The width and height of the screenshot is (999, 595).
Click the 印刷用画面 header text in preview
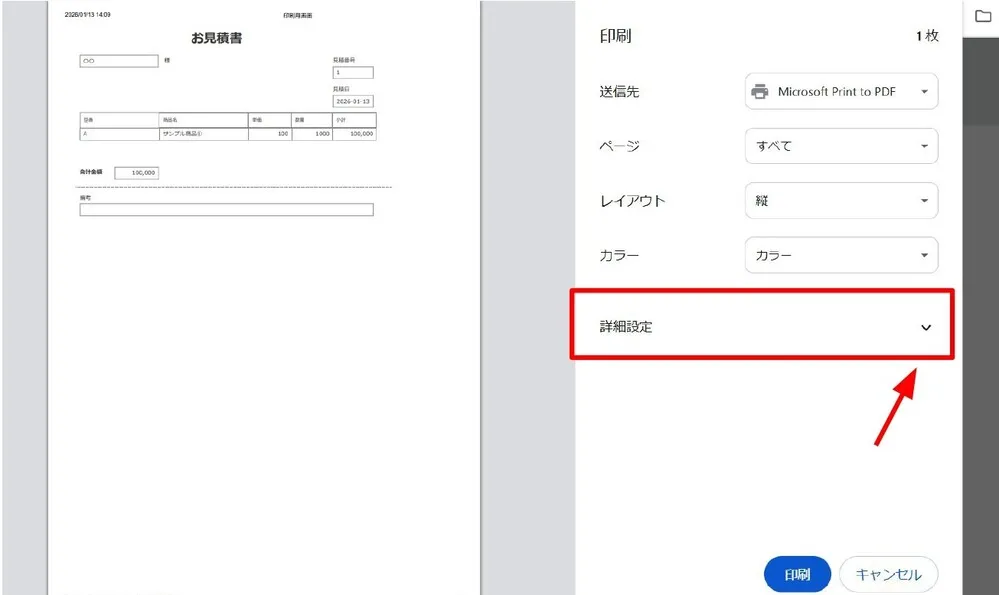point(299,16)
